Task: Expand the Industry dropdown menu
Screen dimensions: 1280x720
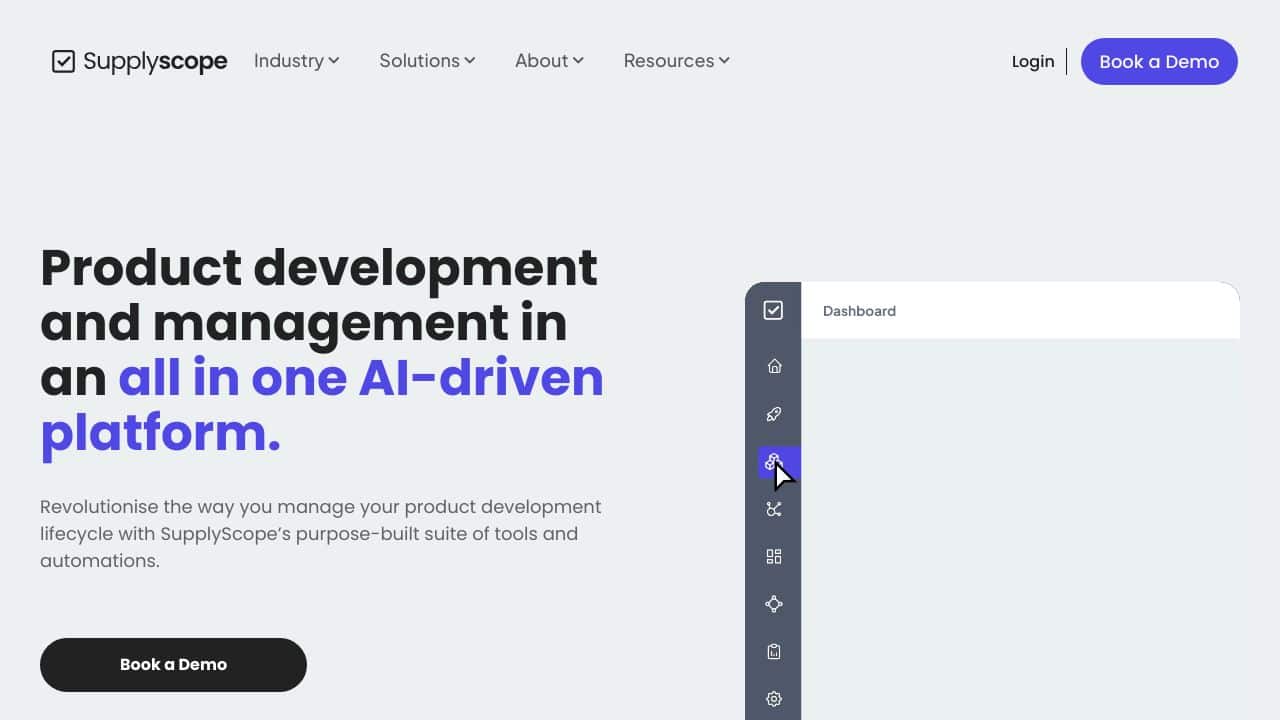Action: pos(297,61)
